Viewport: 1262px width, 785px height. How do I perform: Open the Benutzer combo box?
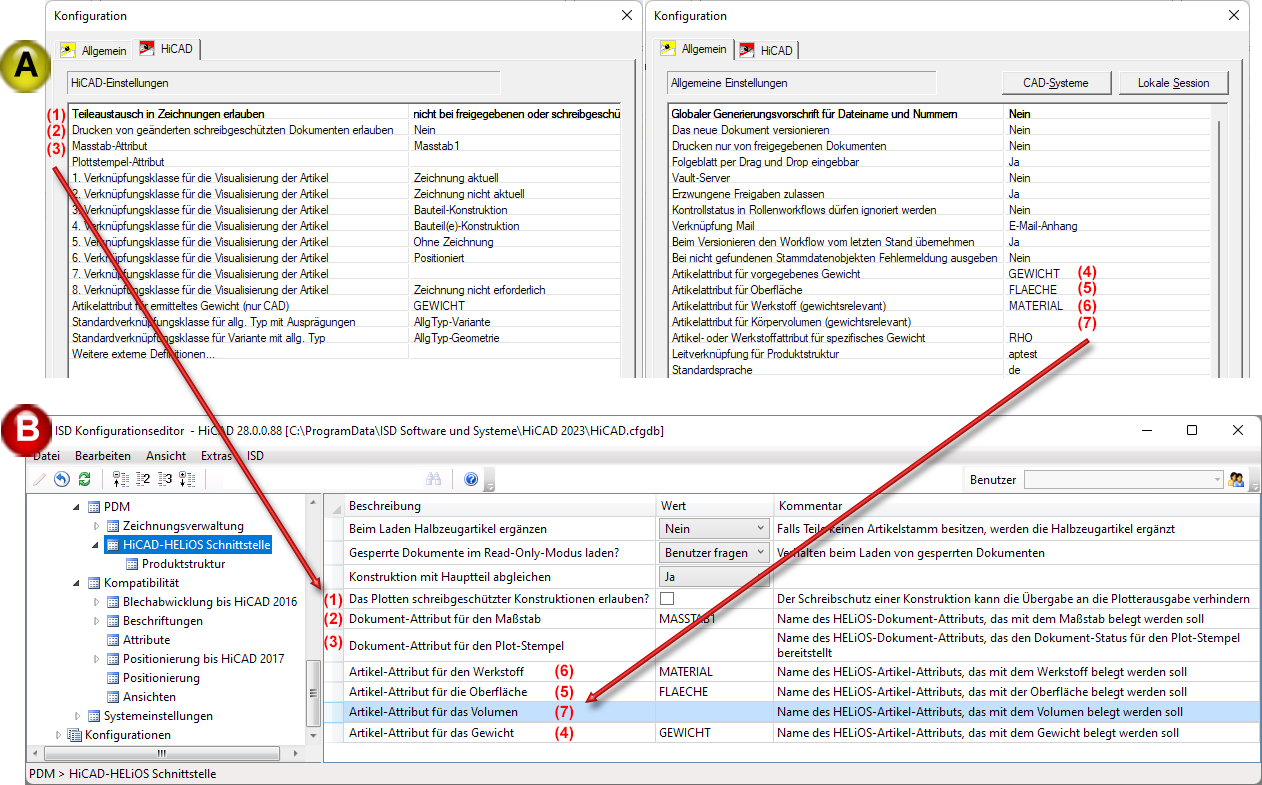(1123, 480)
